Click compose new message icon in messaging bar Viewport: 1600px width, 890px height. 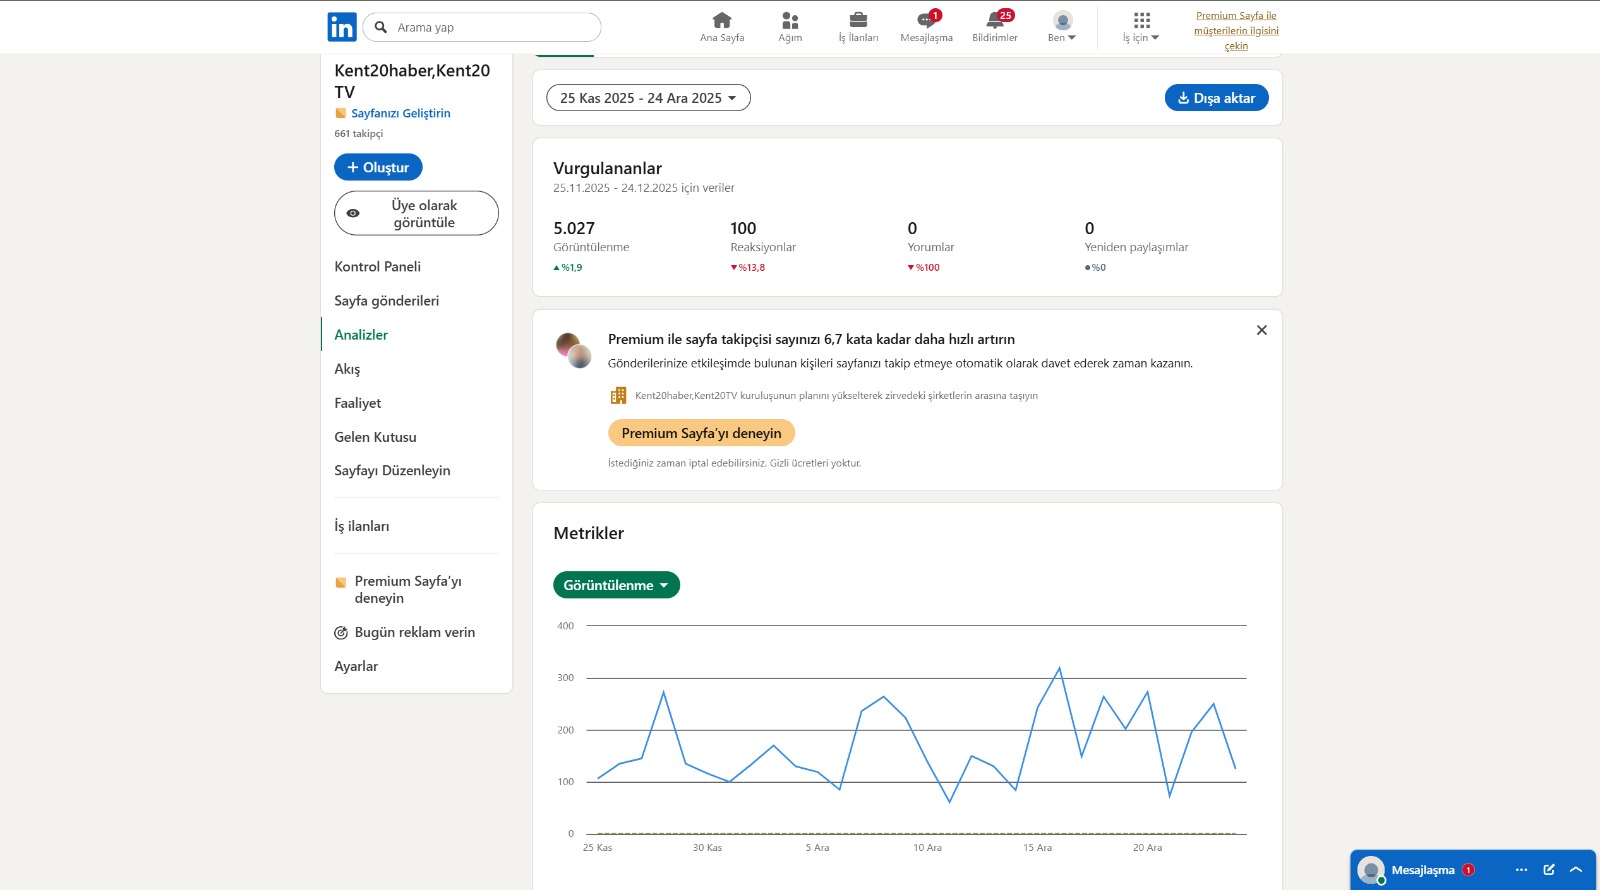click(x=1549, y=870)
